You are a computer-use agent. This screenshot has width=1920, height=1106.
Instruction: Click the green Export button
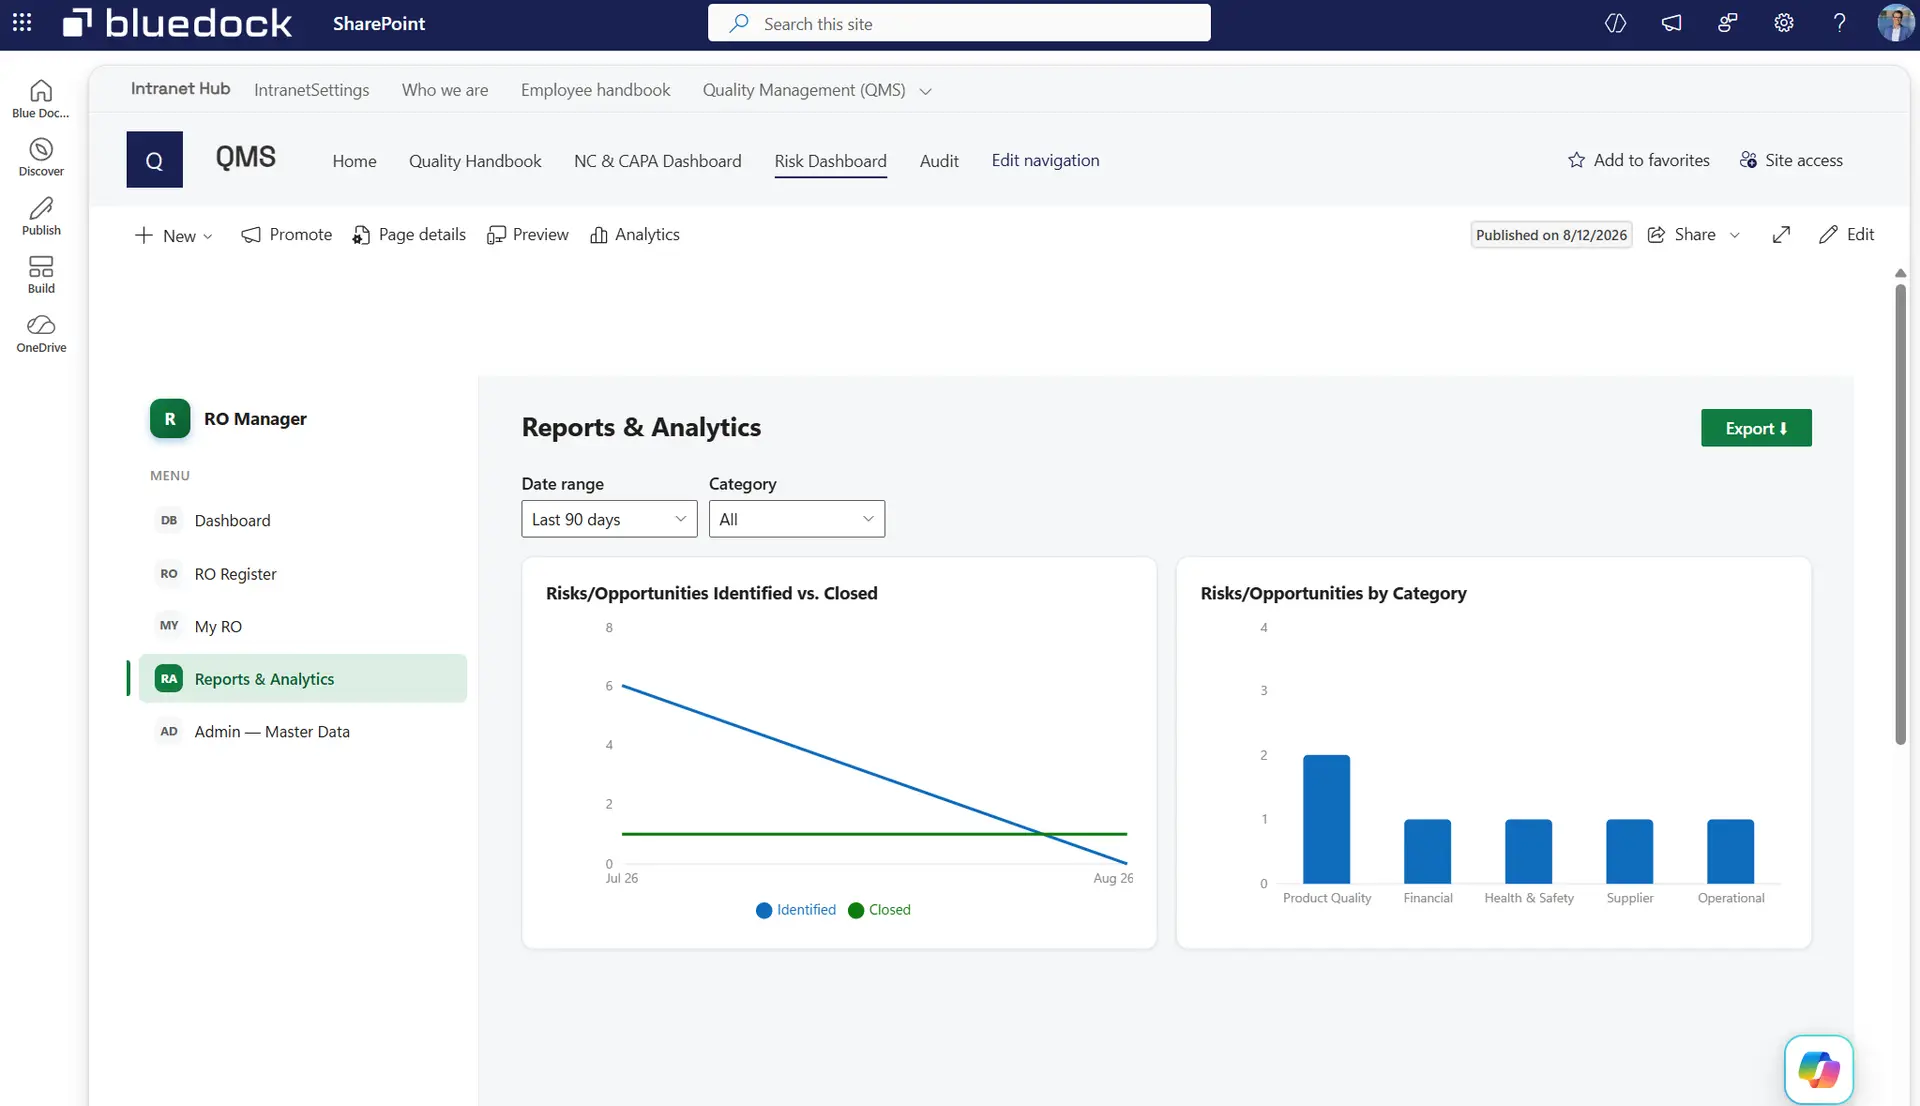[x=1756, y=428]
